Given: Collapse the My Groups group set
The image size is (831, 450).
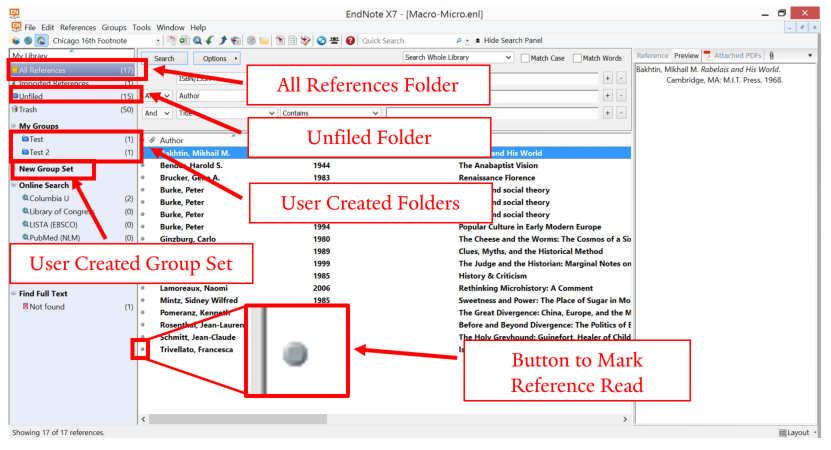Looking at the screenshot, I should (x=14, y=126).
